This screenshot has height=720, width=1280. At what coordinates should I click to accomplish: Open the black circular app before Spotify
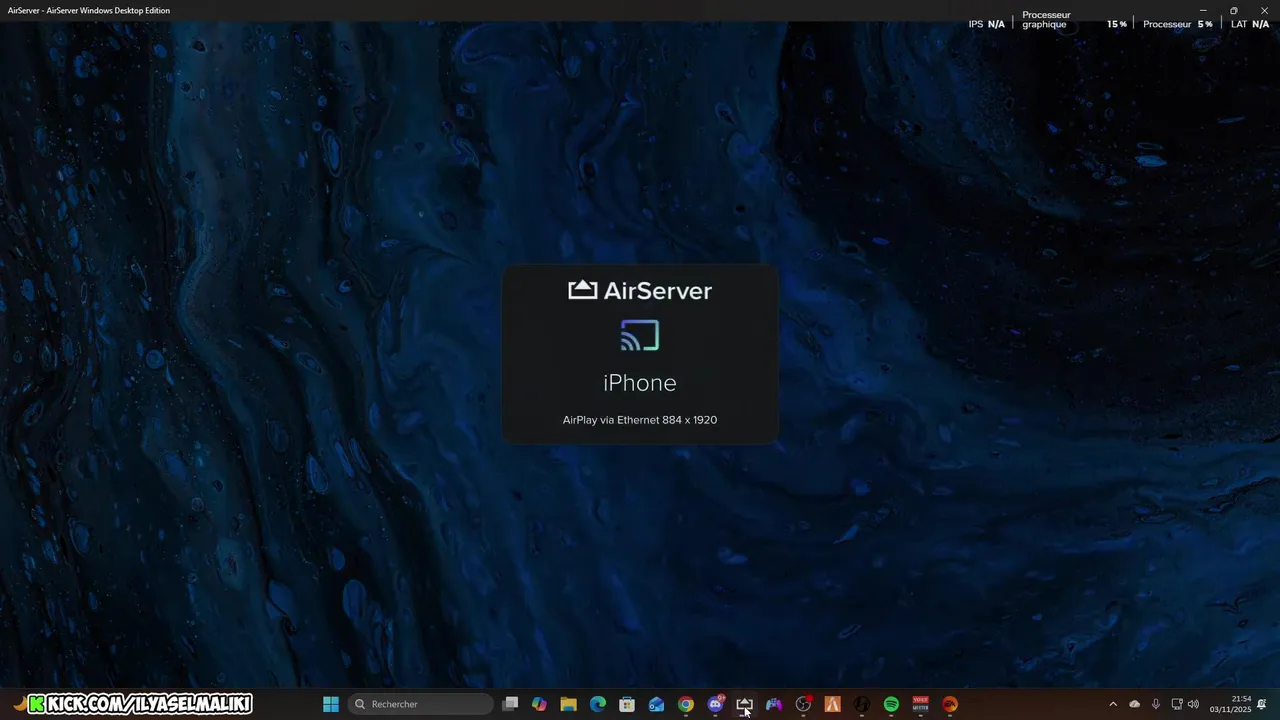862,704
